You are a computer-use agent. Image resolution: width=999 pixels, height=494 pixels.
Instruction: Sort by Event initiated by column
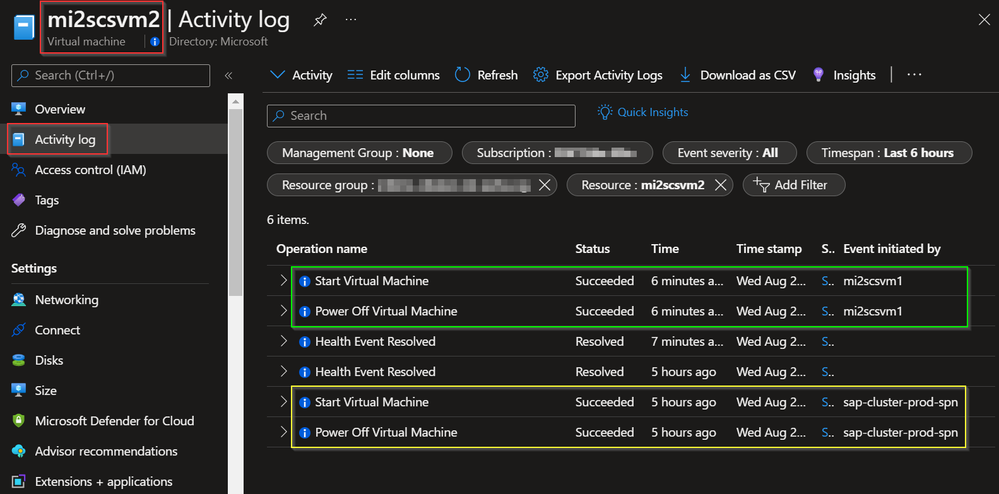tap(892, 249)
